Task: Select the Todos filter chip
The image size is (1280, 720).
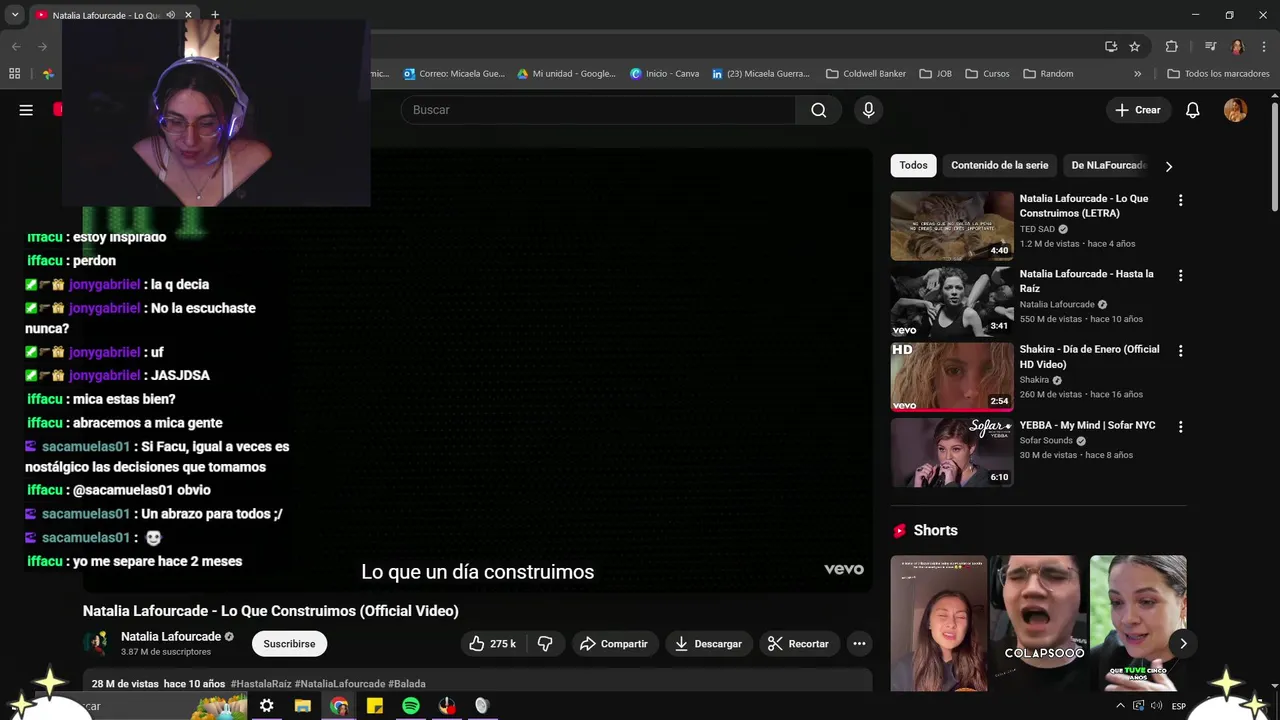Action: [x=913, y=165]
